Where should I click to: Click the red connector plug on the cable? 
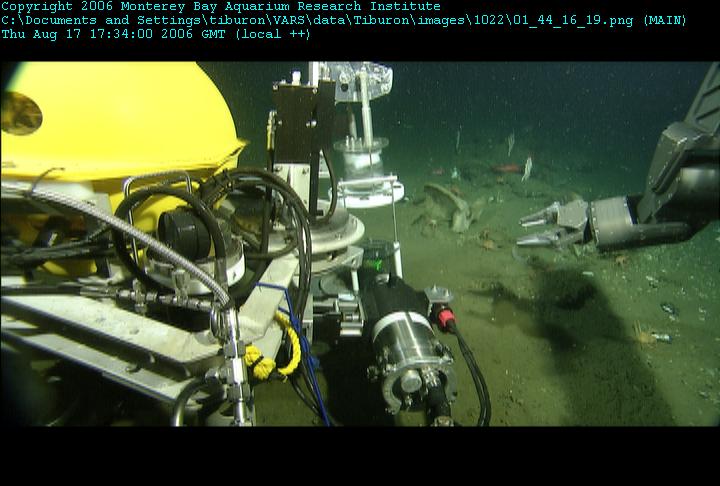coord(445,318)
